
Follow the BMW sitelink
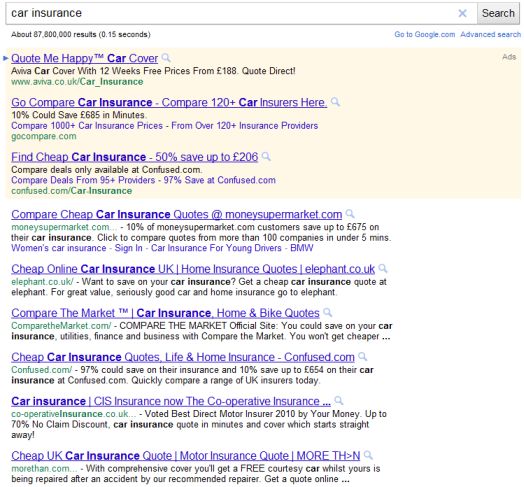pyautogui.click(x=302, y=248)
